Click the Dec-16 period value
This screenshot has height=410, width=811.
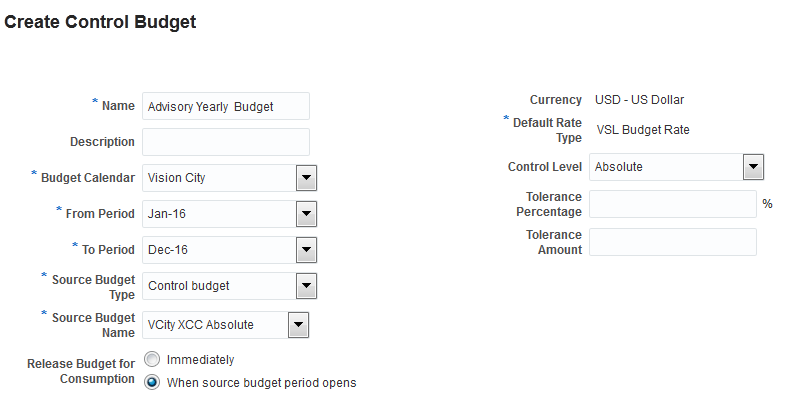click(x=219, y=250)
